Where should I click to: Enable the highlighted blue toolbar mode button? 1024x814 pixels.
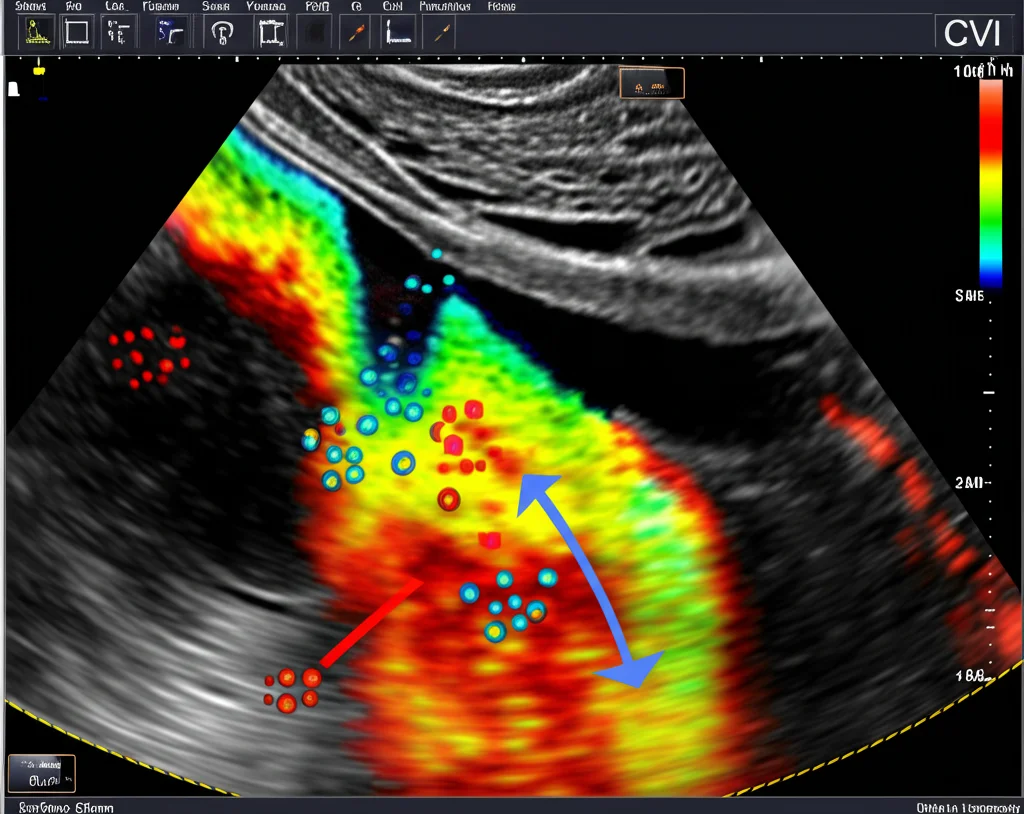(x=170, y=32)
